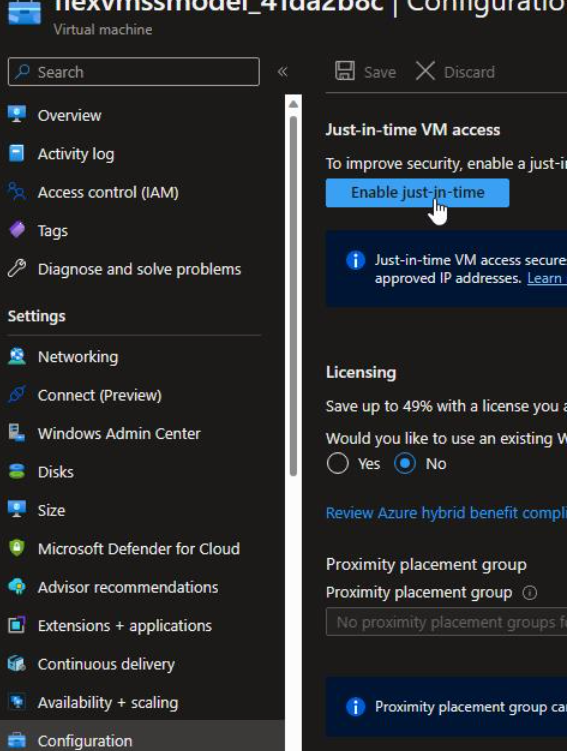The height and width of the screenshot is (751, 567).
Task: Click the Advisor recommendations icon
Action: click(x=17, y=587)
